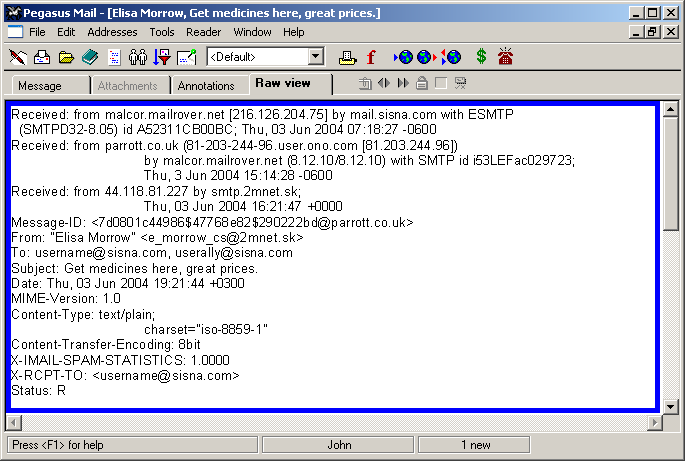Switch to the Annotations tab
Viewport: 685px width, 461px height.
(x=206, y=86)
